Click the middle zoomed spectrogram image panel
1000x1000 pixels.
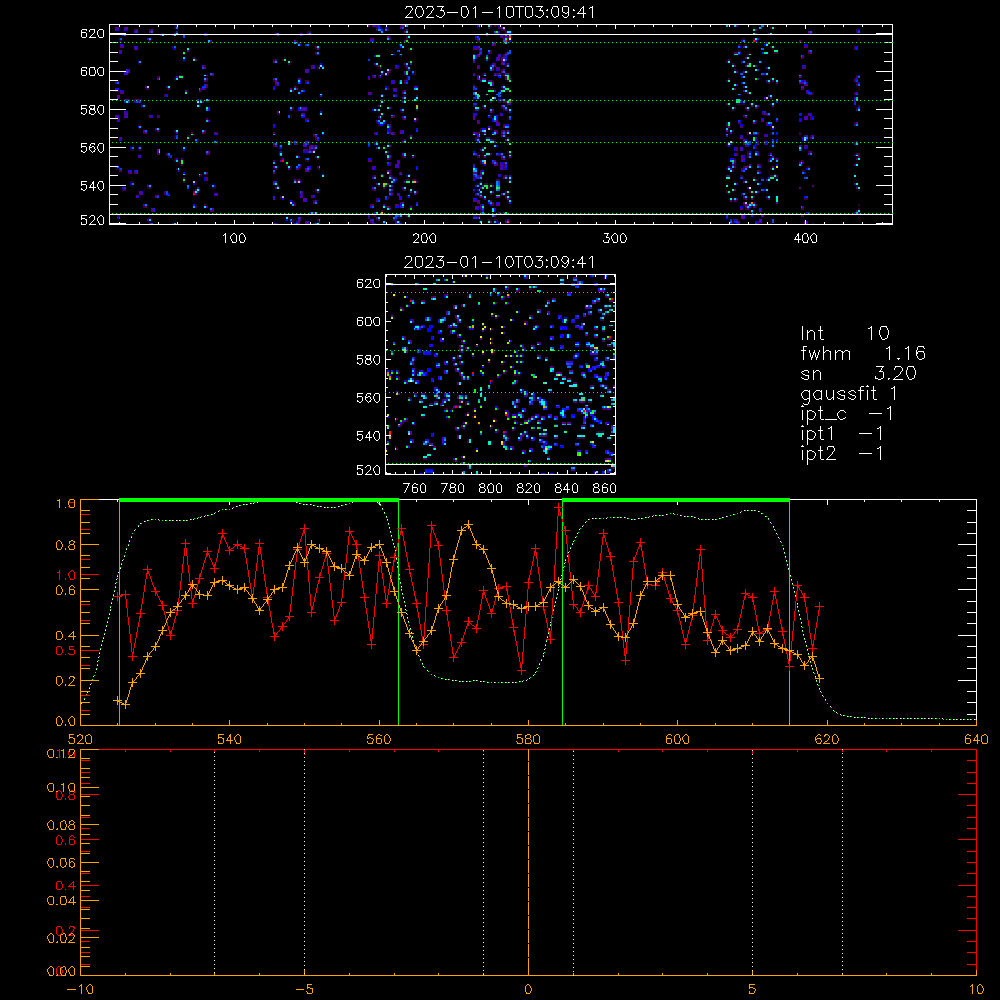(501, 374)
